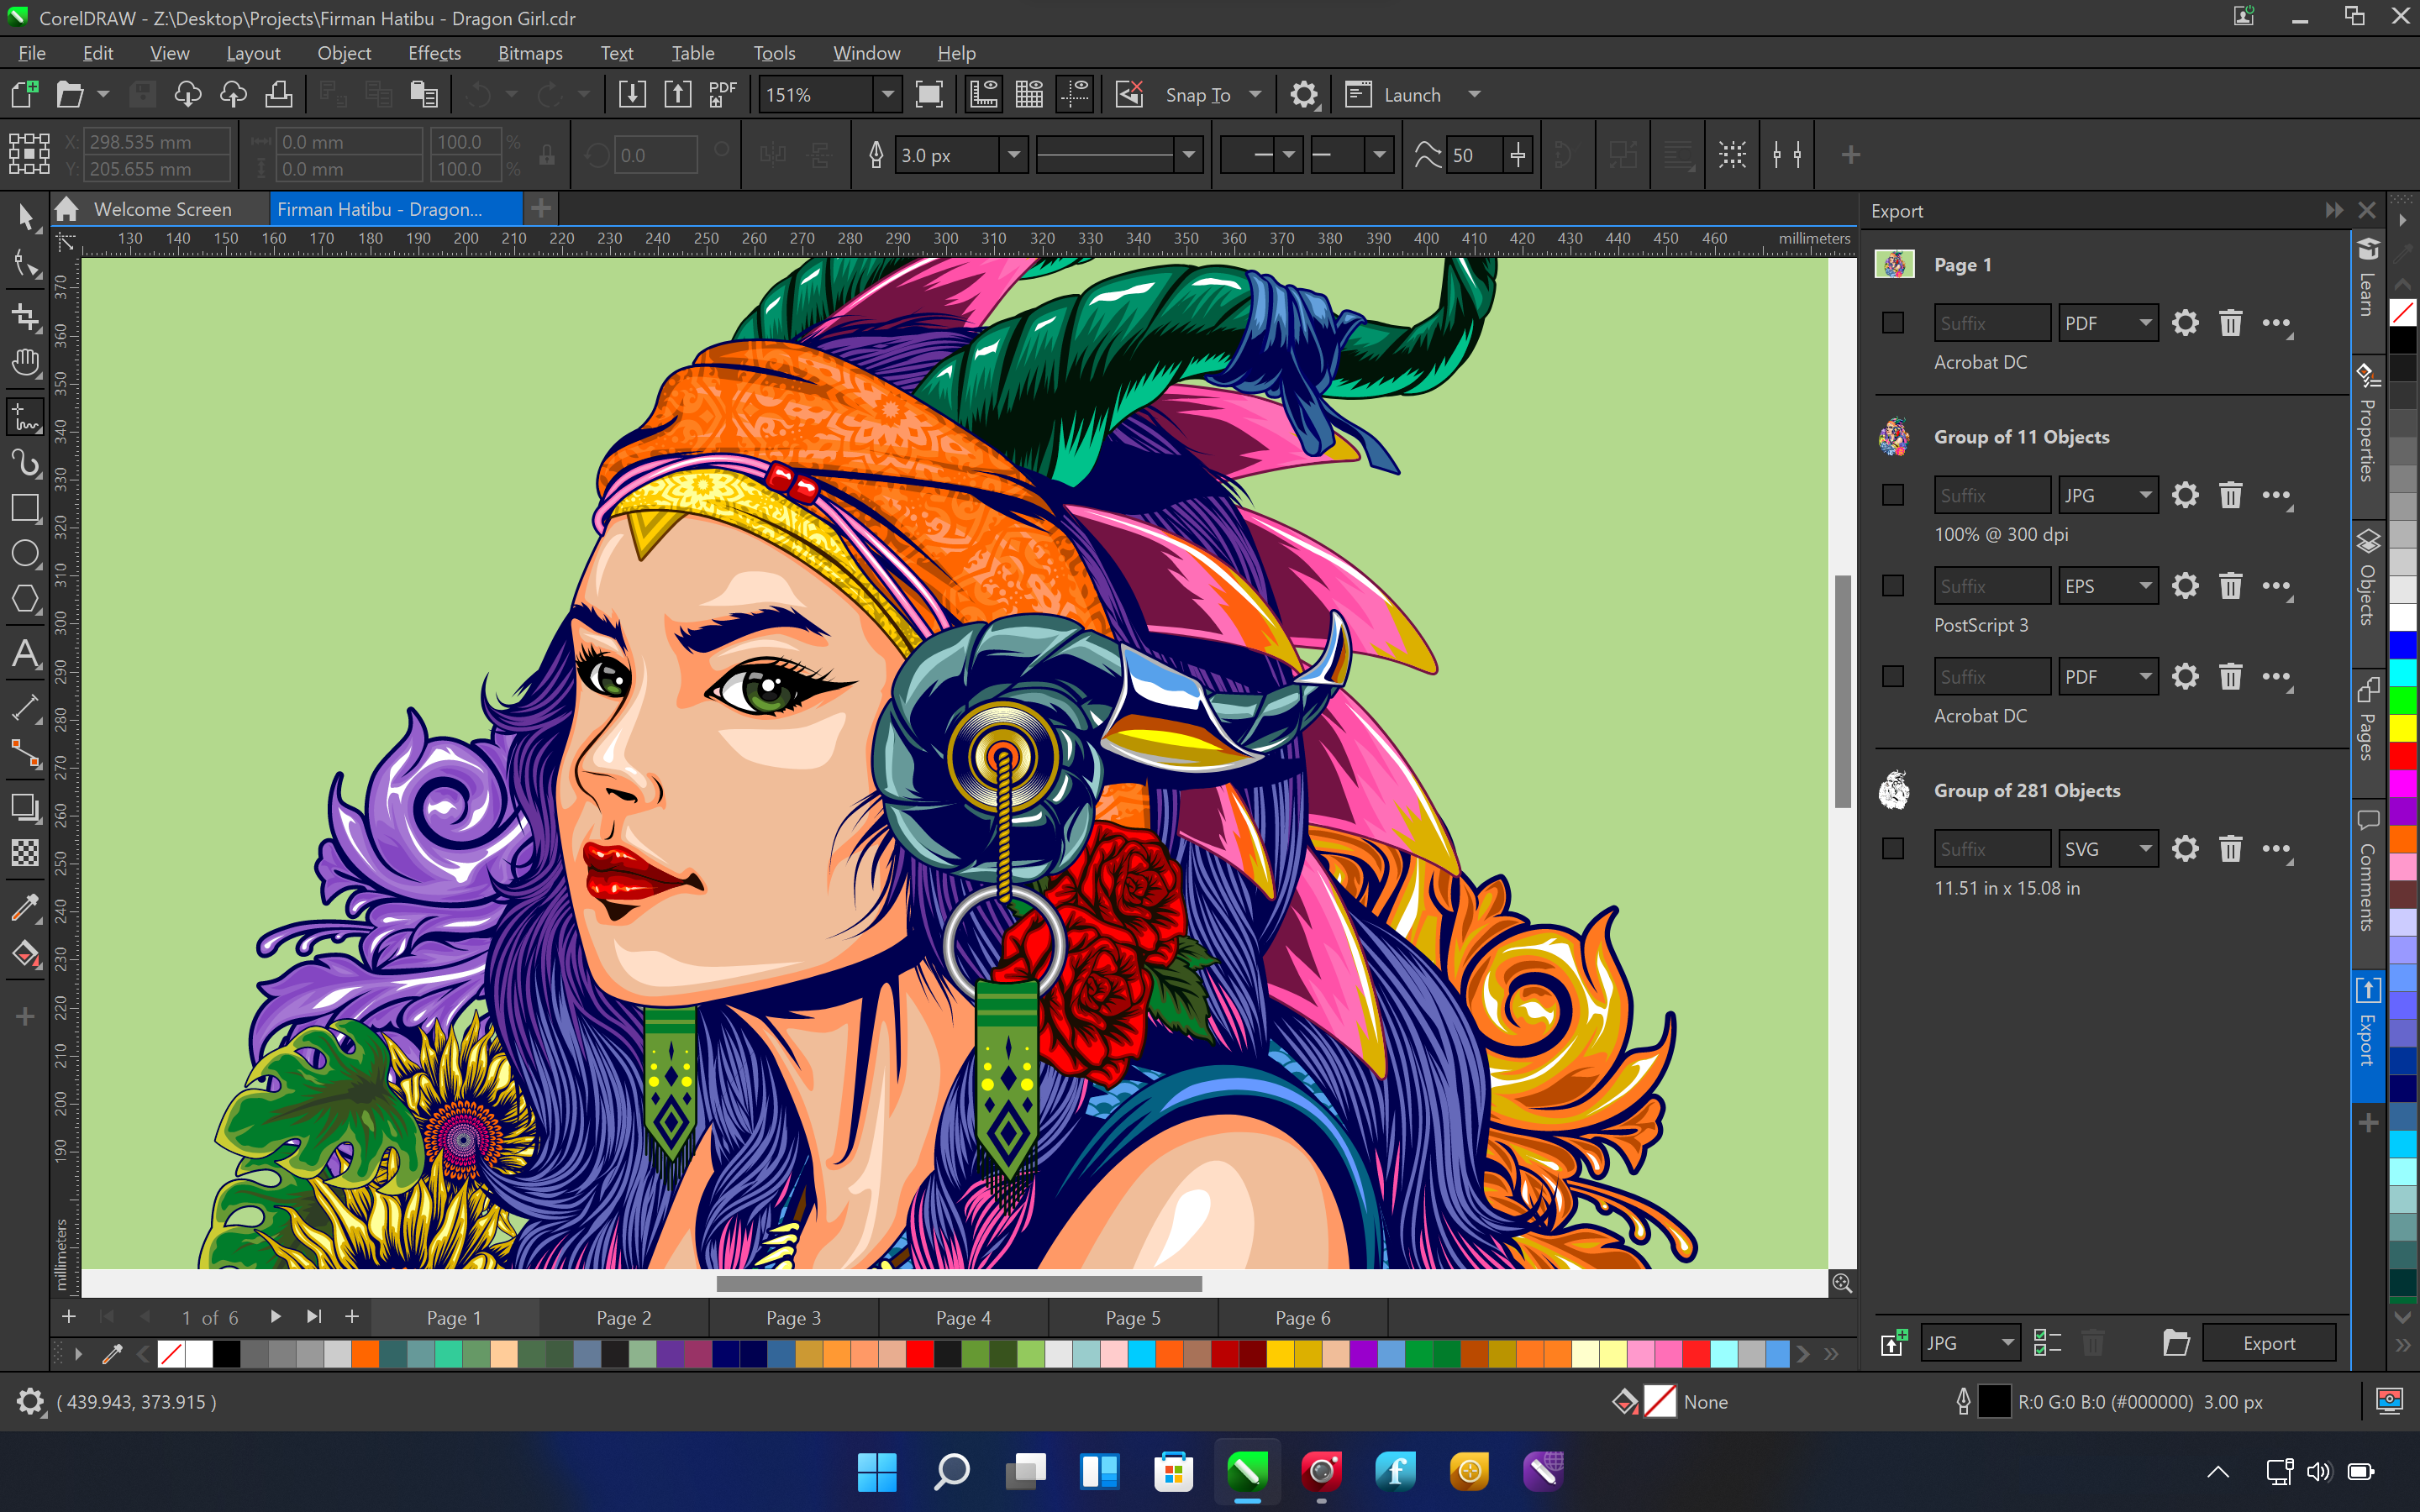Screen dimensions: 2420x1512
Task: Click the Snap To settings icon
Action: [1305, 94]
